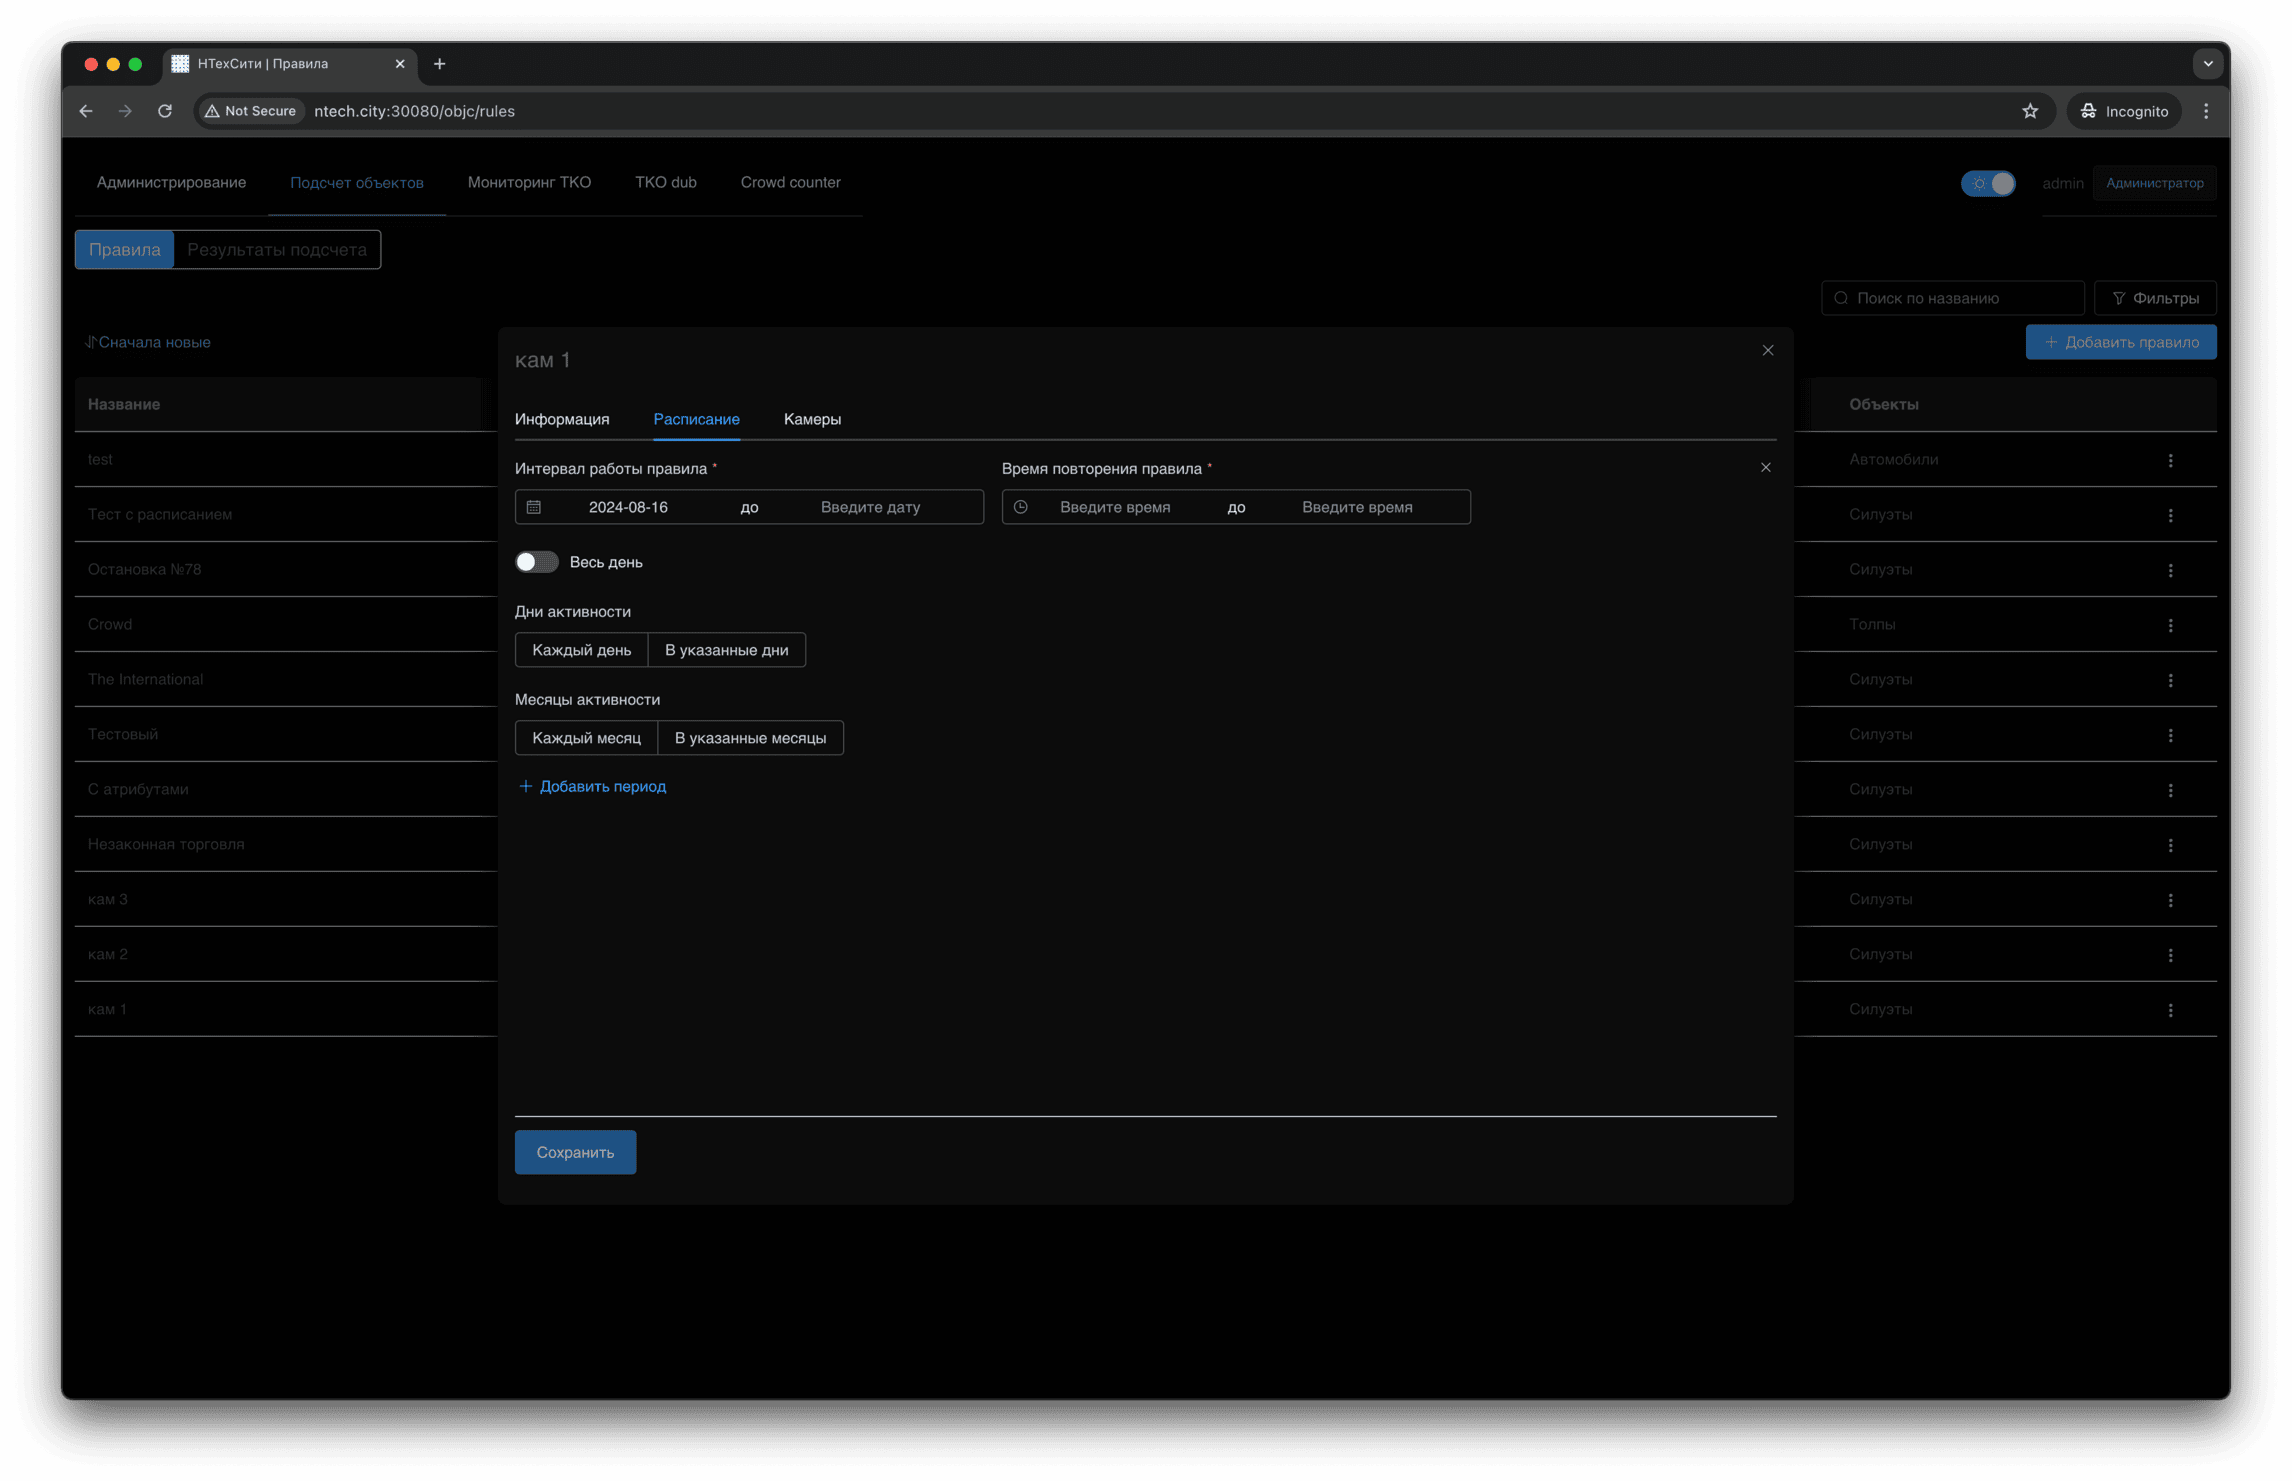This screenshot has width=2292, height=1481.
Task: Open a new browser tab with the plus icon
Action: (x=439, y=64)
